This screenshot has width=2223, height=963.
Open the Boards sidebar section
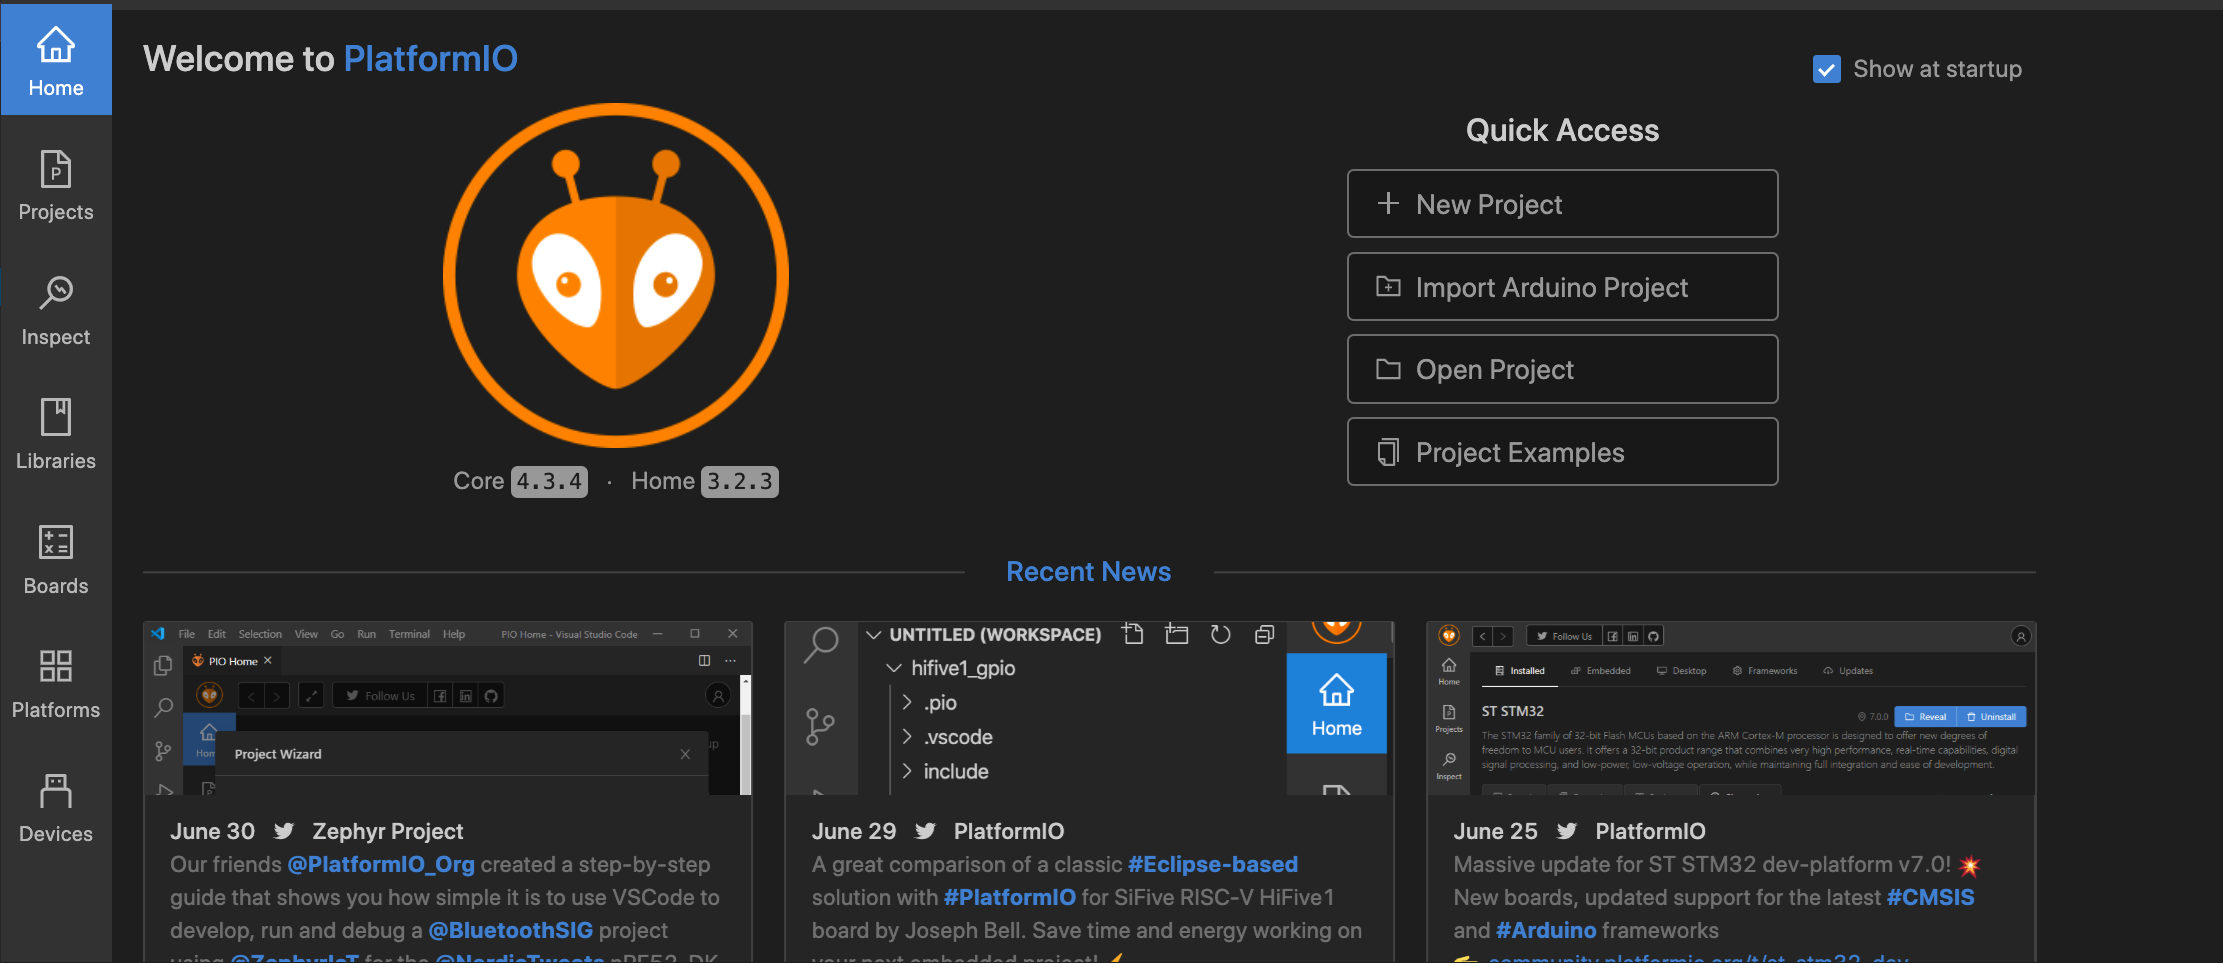56,560
